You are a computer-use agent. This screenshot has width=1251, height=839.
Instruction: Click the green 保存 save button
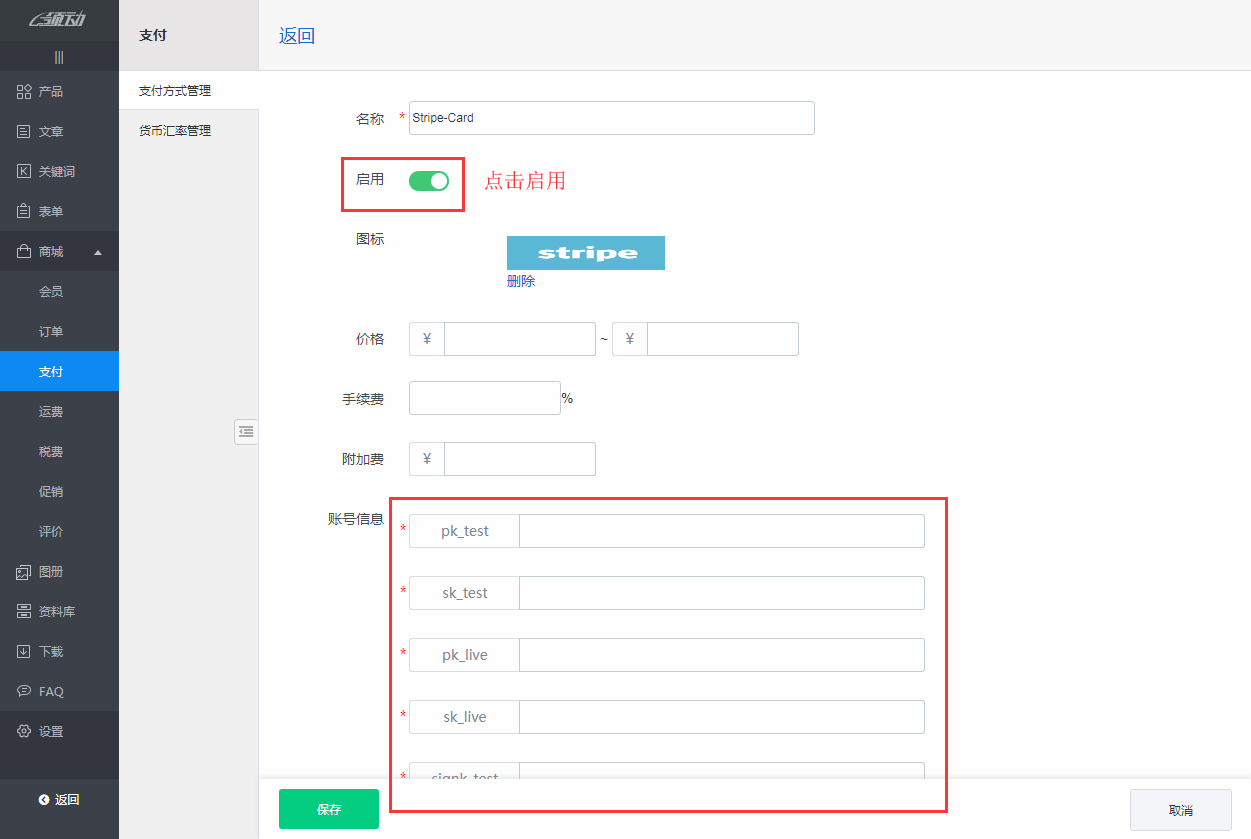328,808
